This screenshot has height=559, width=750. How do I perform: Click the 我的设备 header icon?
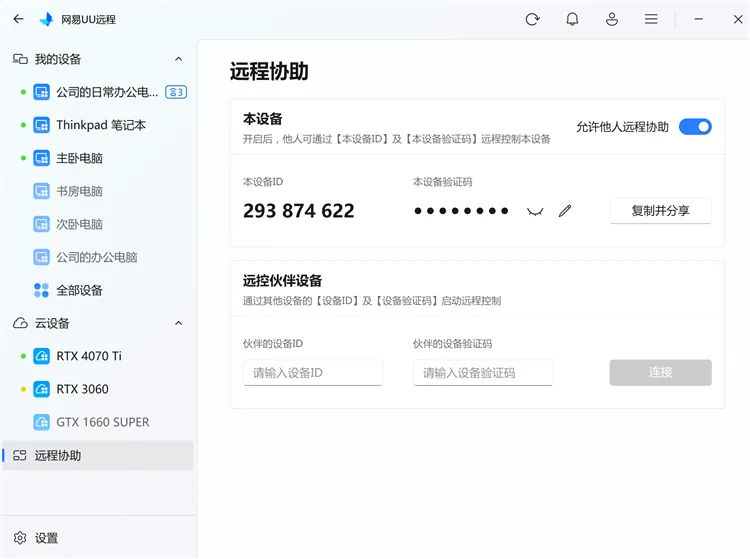coord(20,59)
